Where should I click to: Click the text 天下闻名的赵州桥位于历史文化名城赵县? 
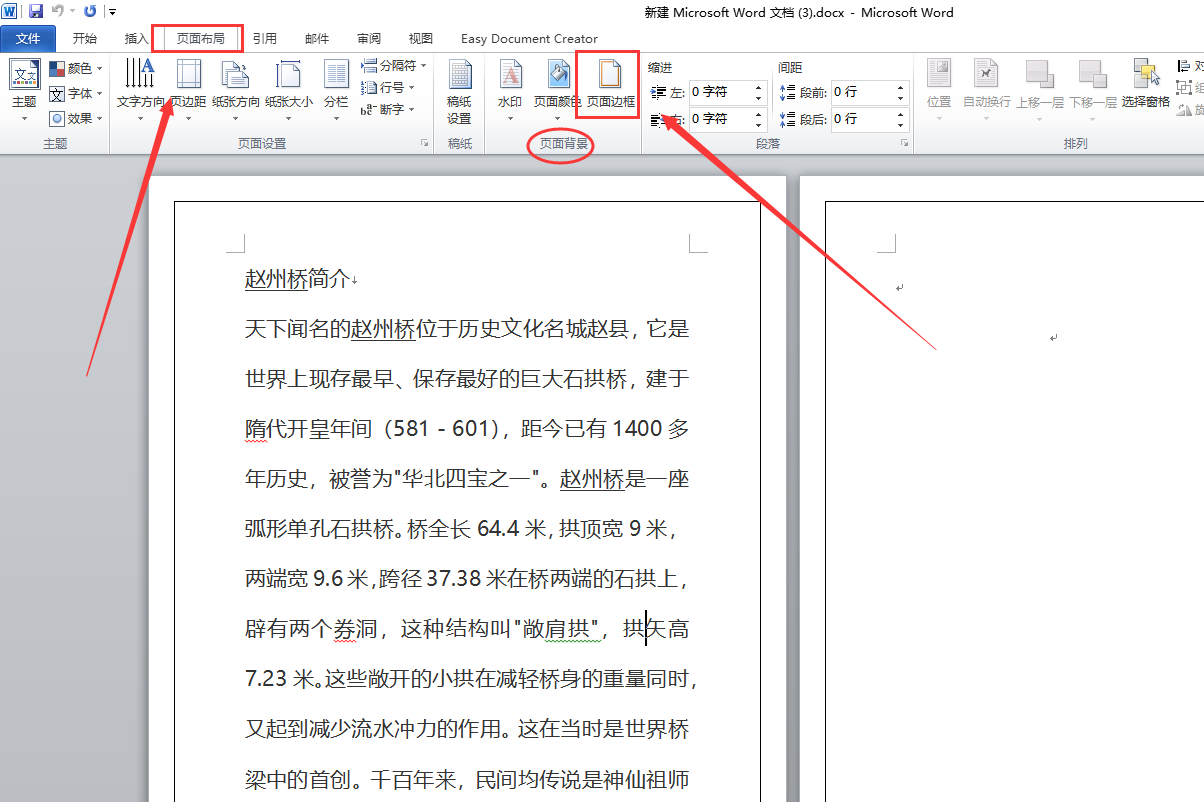coord(436,329)
